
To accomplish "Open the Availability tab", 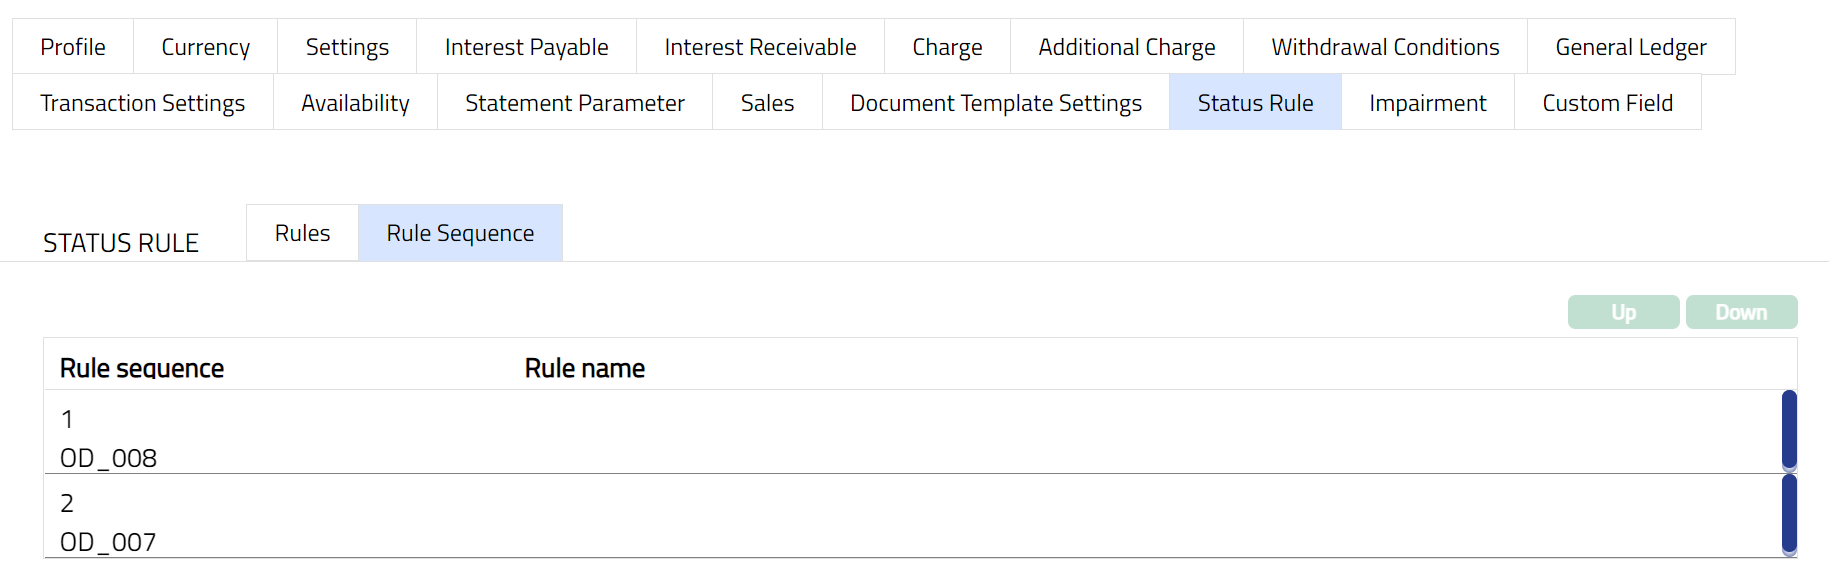I will (x=355, y=103).
